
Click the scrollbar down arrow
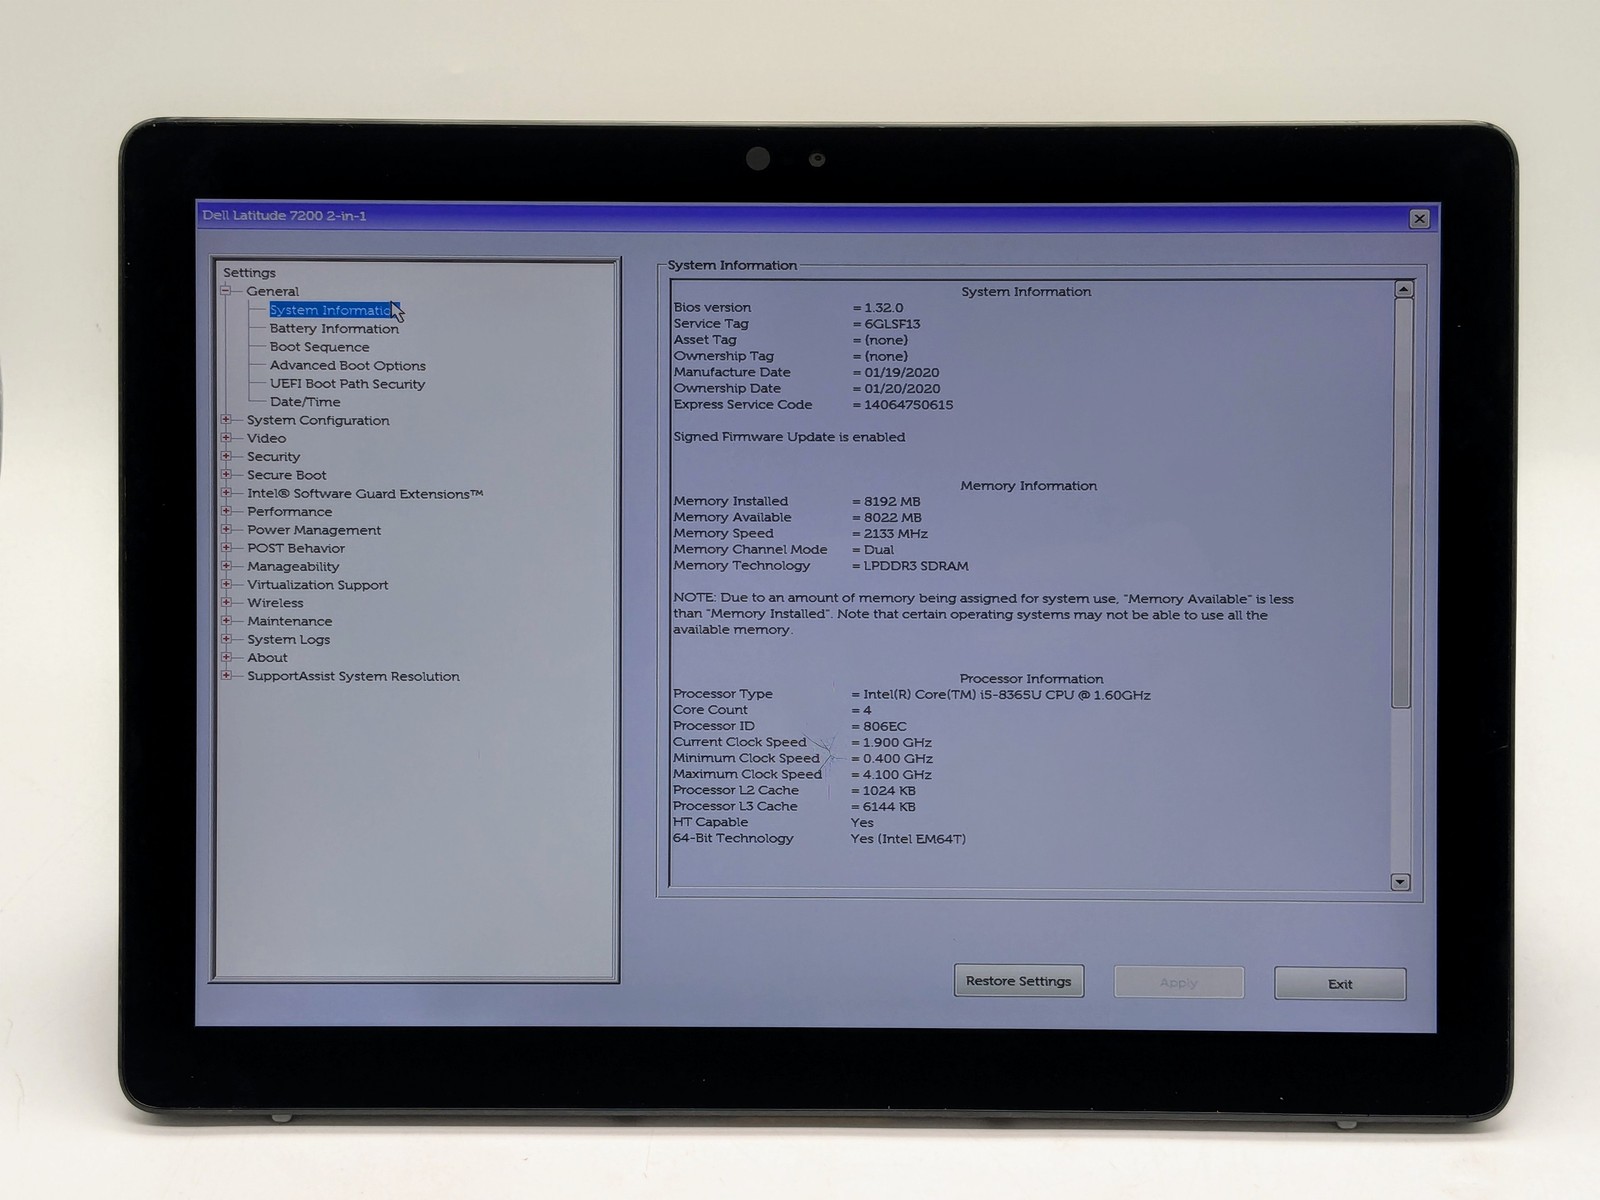click(x=1400, y=882)
